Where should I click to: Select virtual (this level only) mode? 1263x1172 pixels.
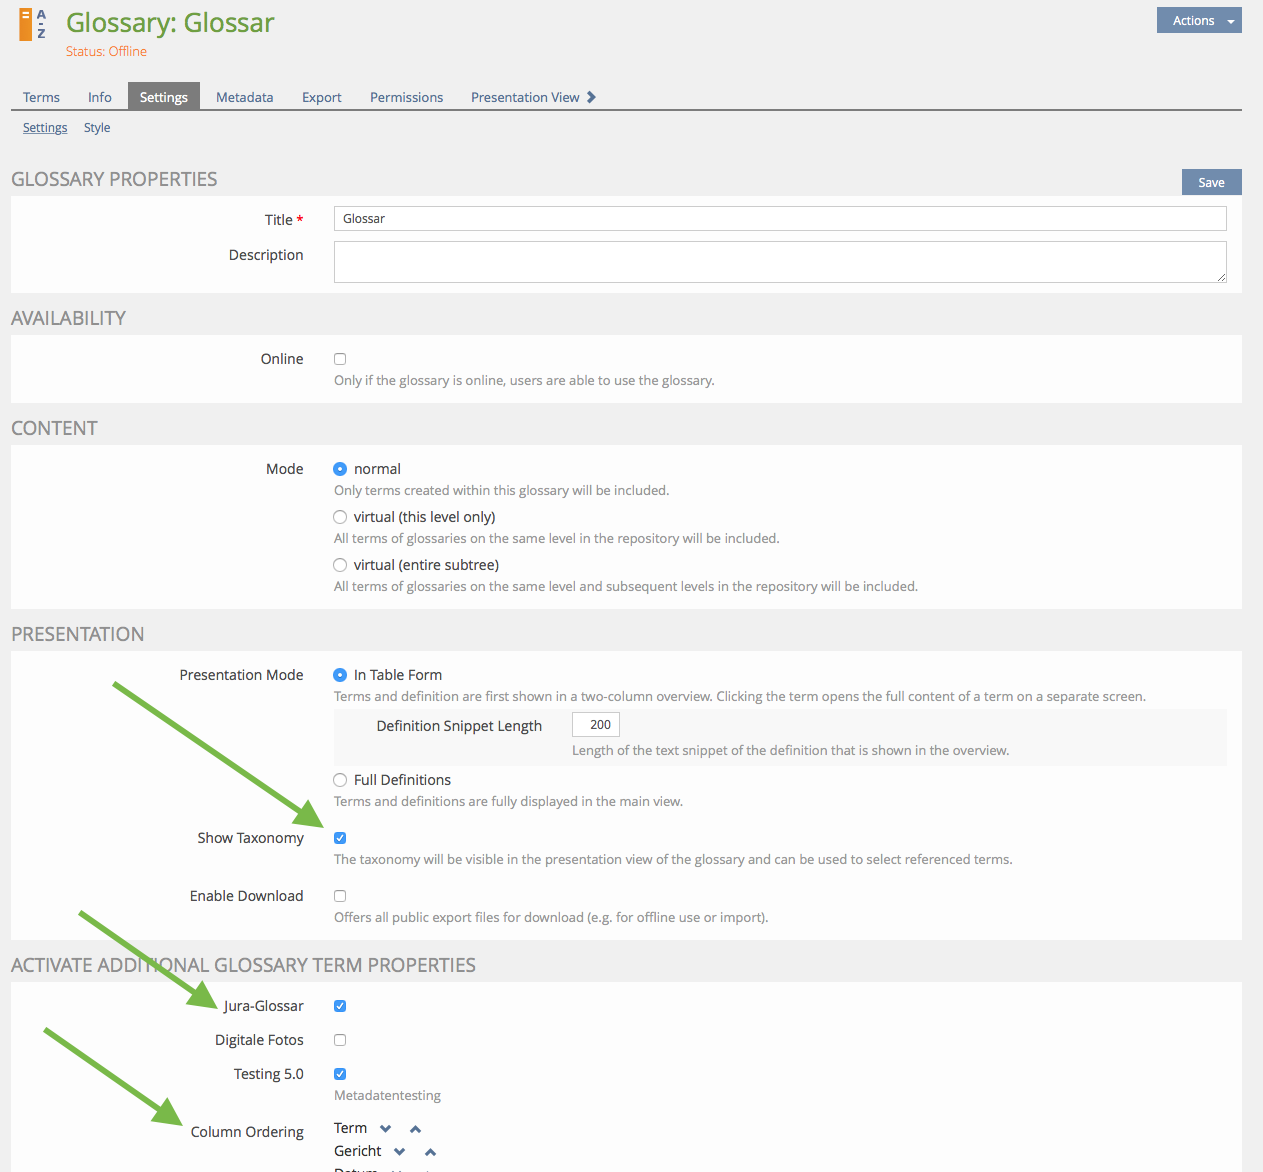[340, 517]
